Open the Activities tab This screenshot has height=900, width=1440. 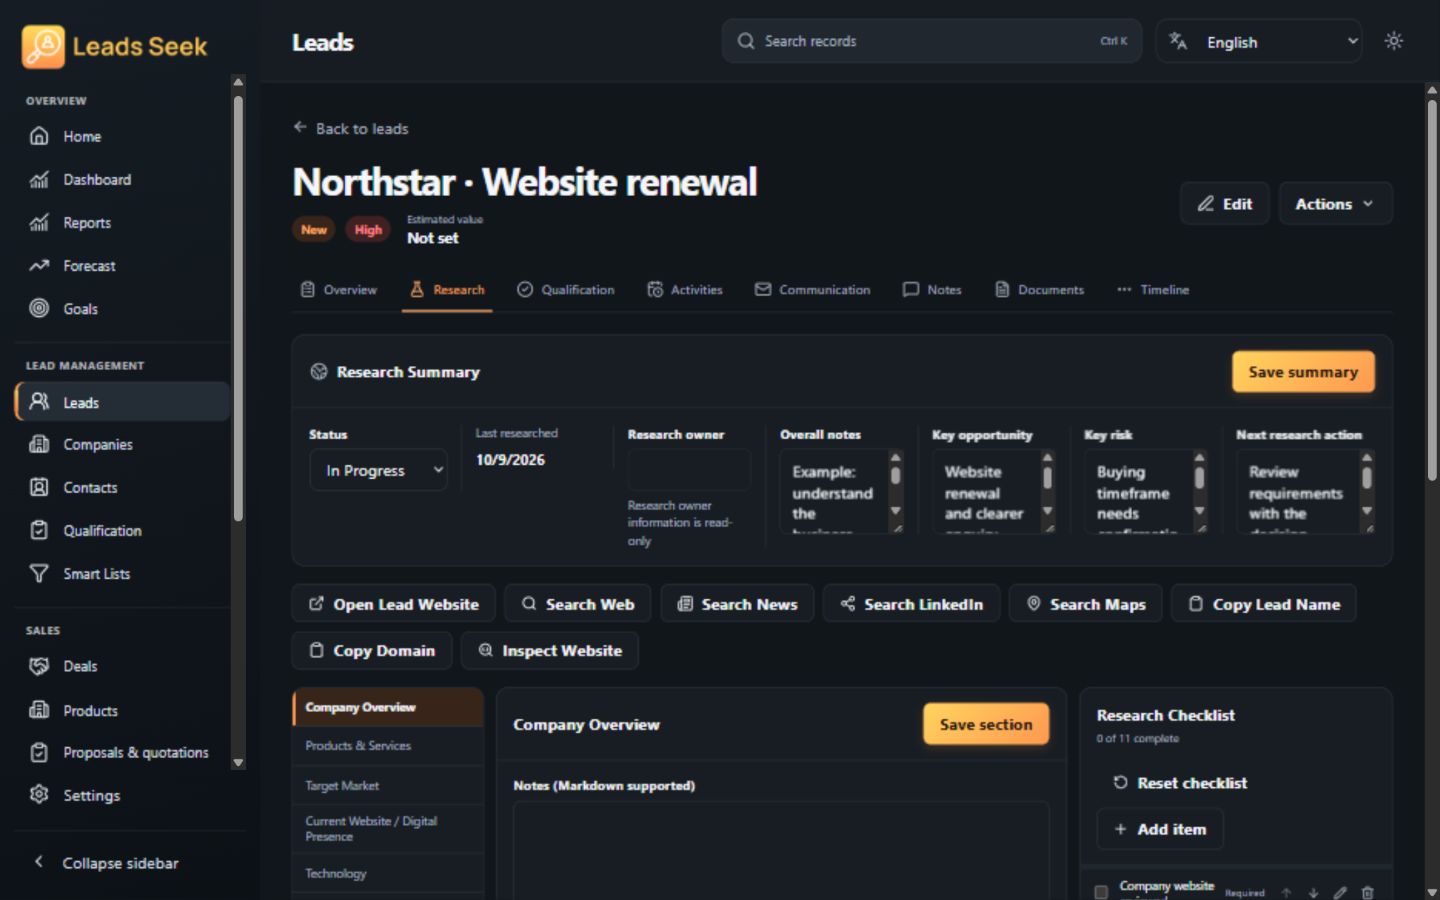coord(685,290)
